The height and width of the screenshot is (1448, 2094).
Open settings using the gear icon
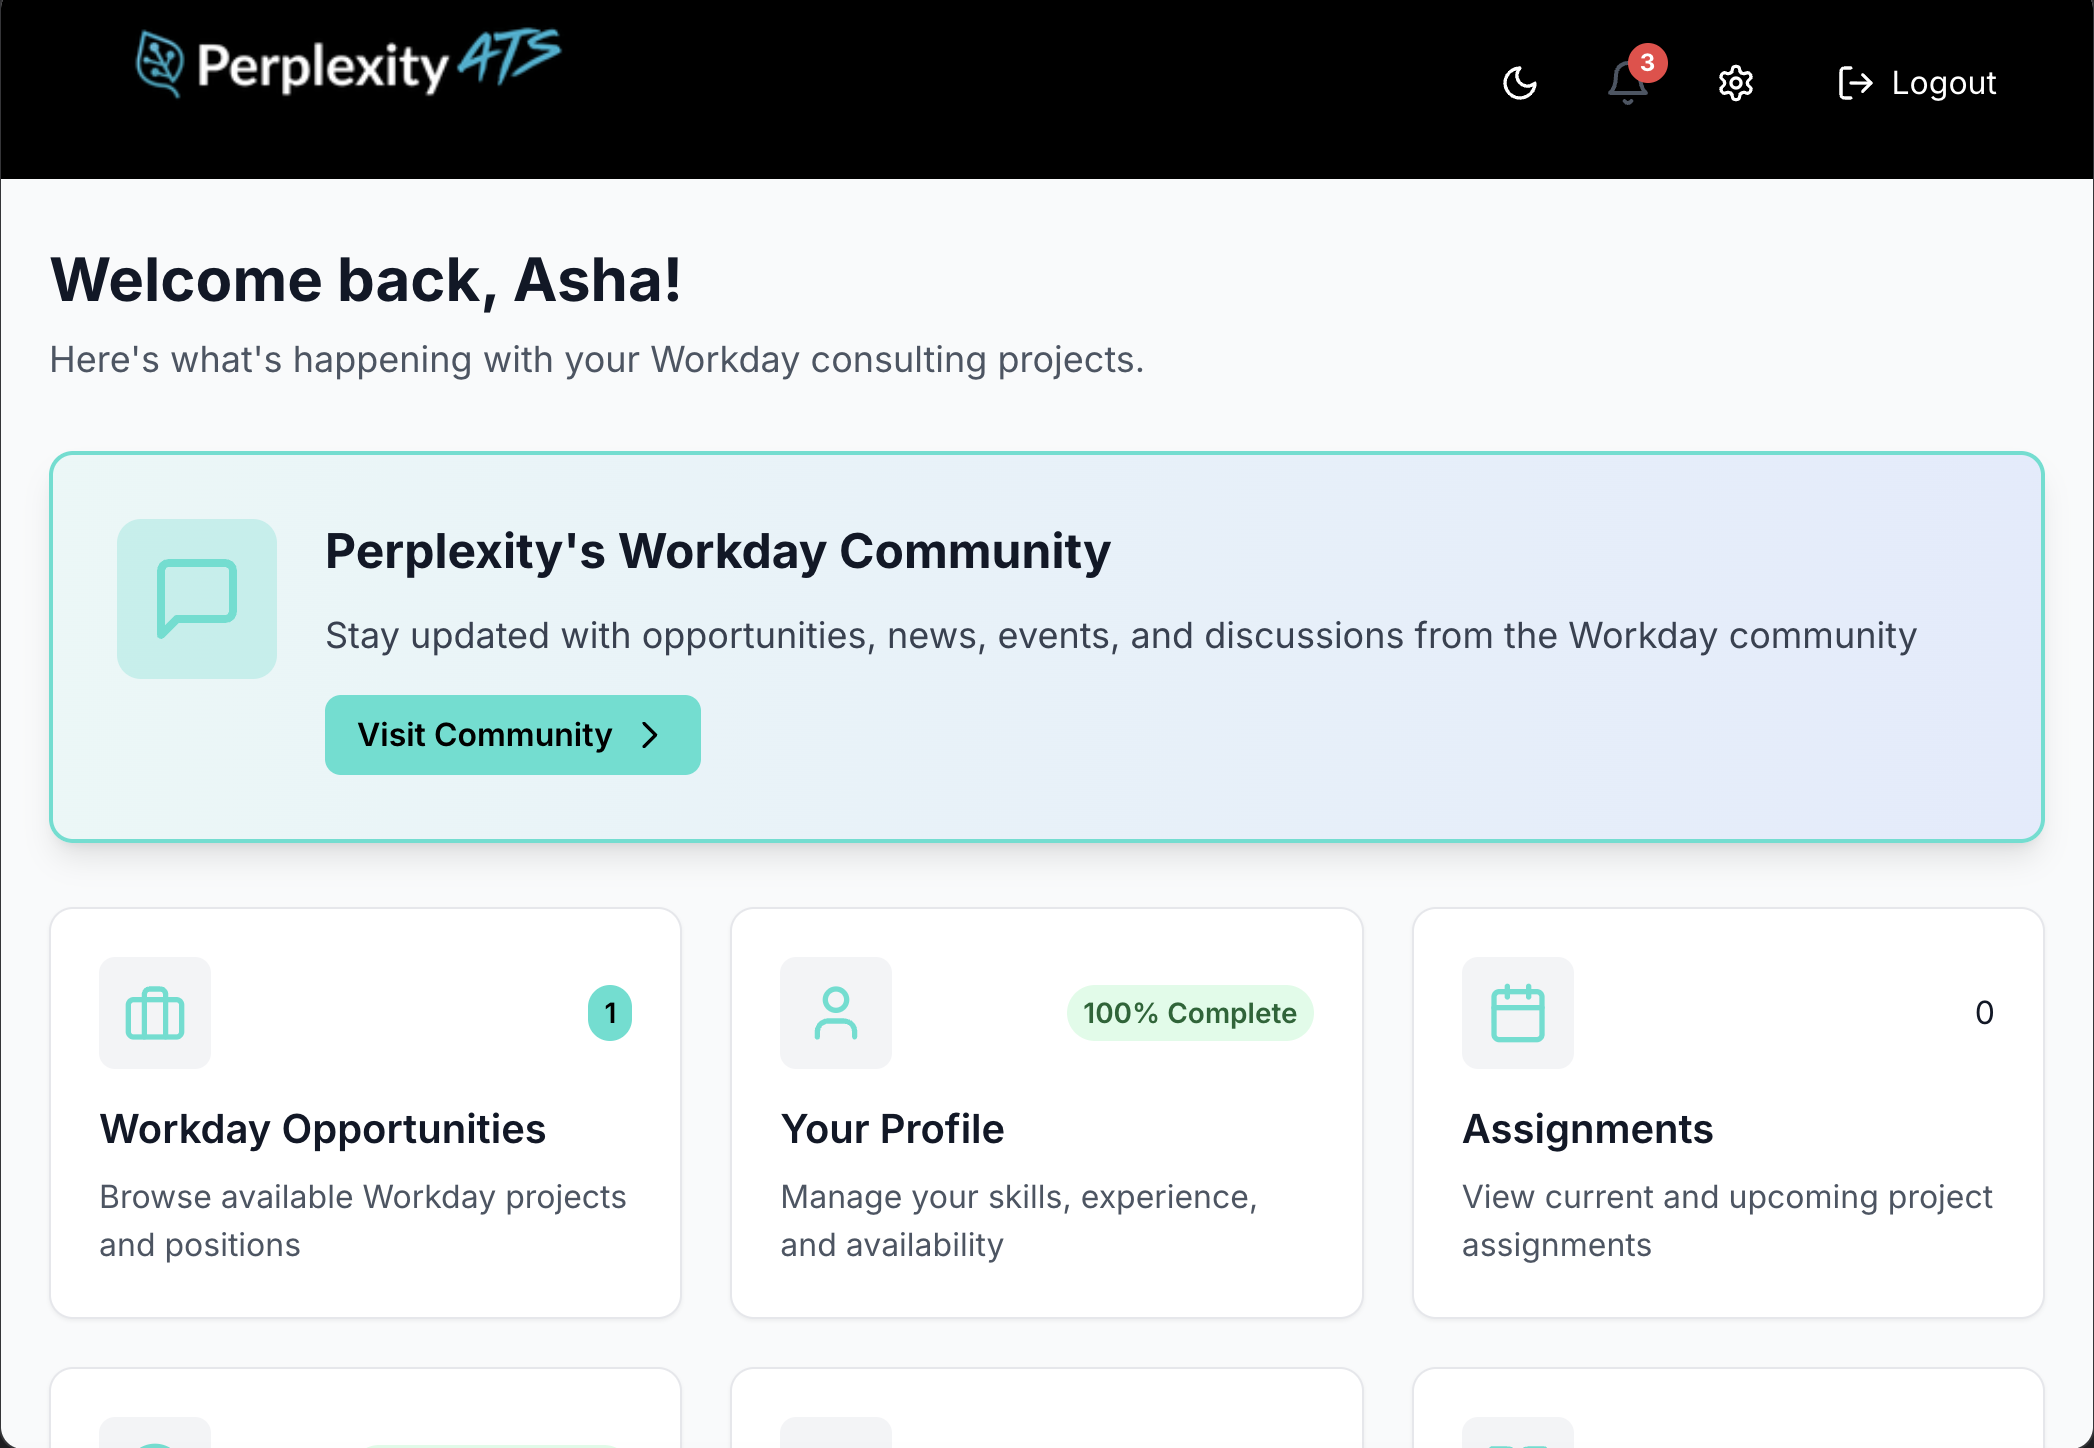click(1737, 83)
